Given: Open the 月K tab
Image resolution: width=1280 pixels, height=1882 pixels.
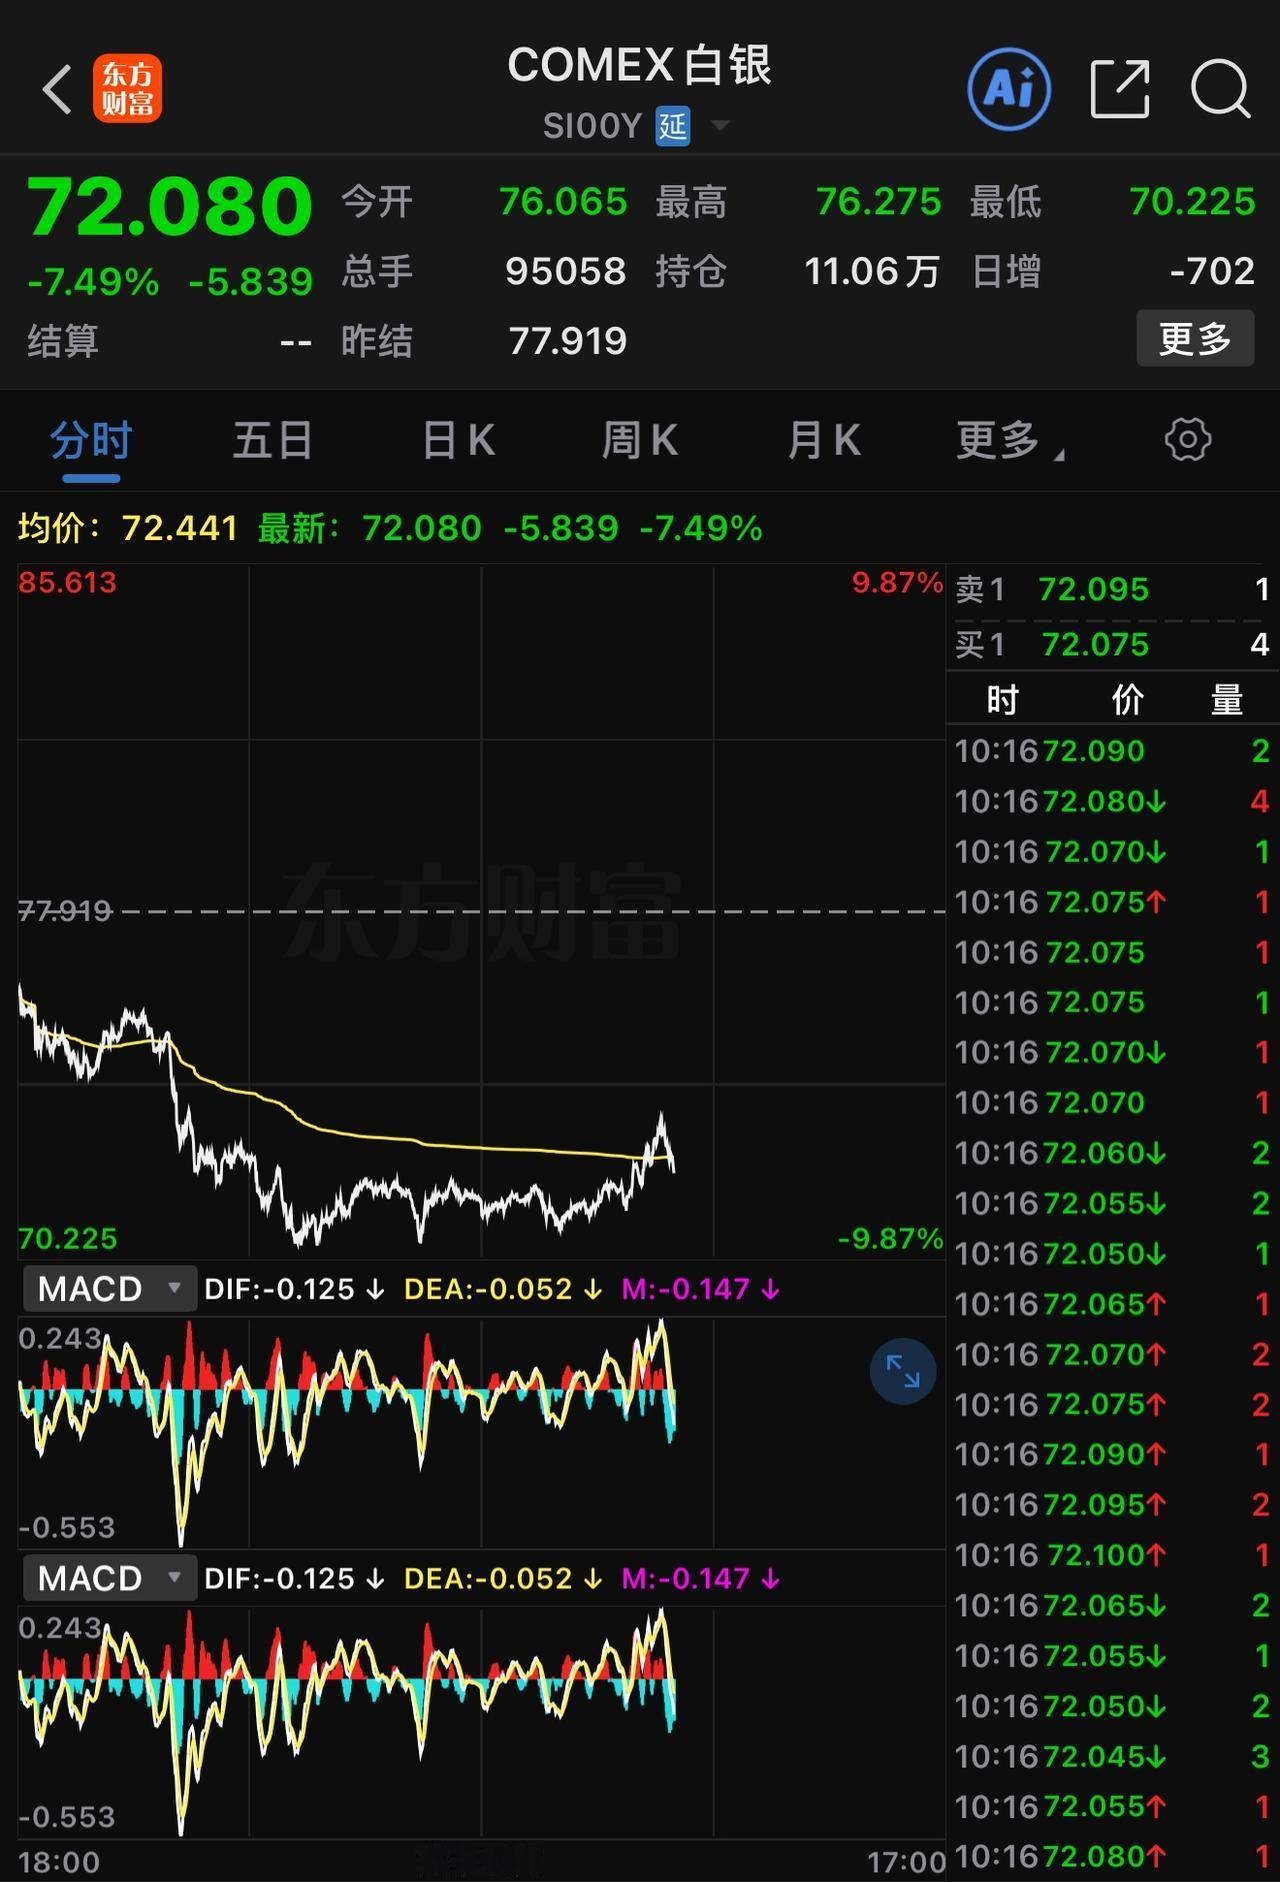Looking at the screenshot, I should 823,440.
